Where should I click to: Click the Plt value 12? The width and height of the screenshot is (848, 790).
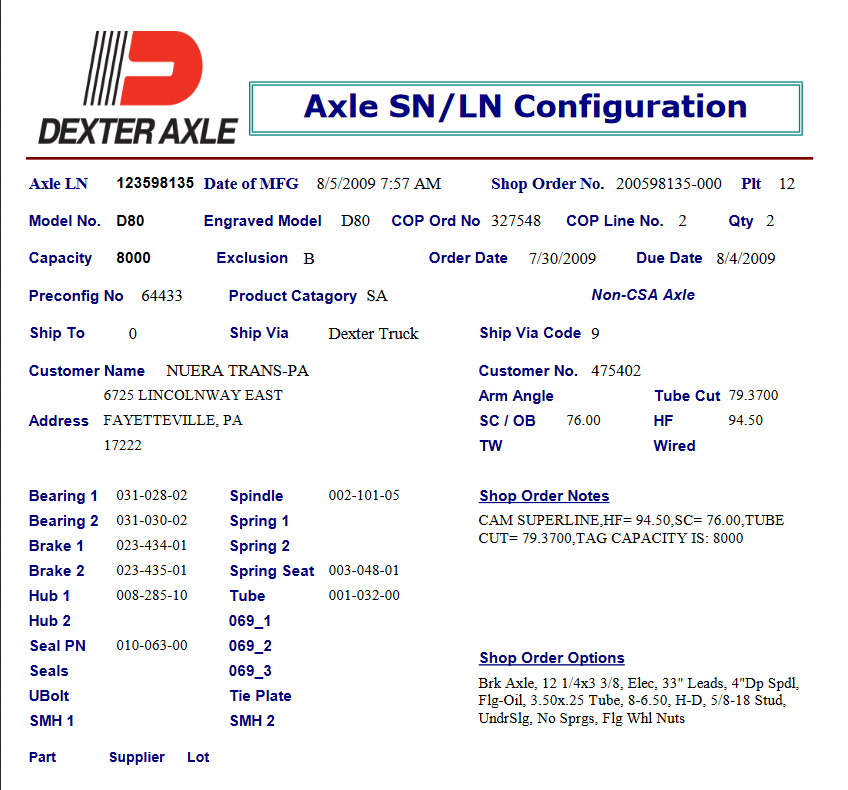click(x=787, y=184)
